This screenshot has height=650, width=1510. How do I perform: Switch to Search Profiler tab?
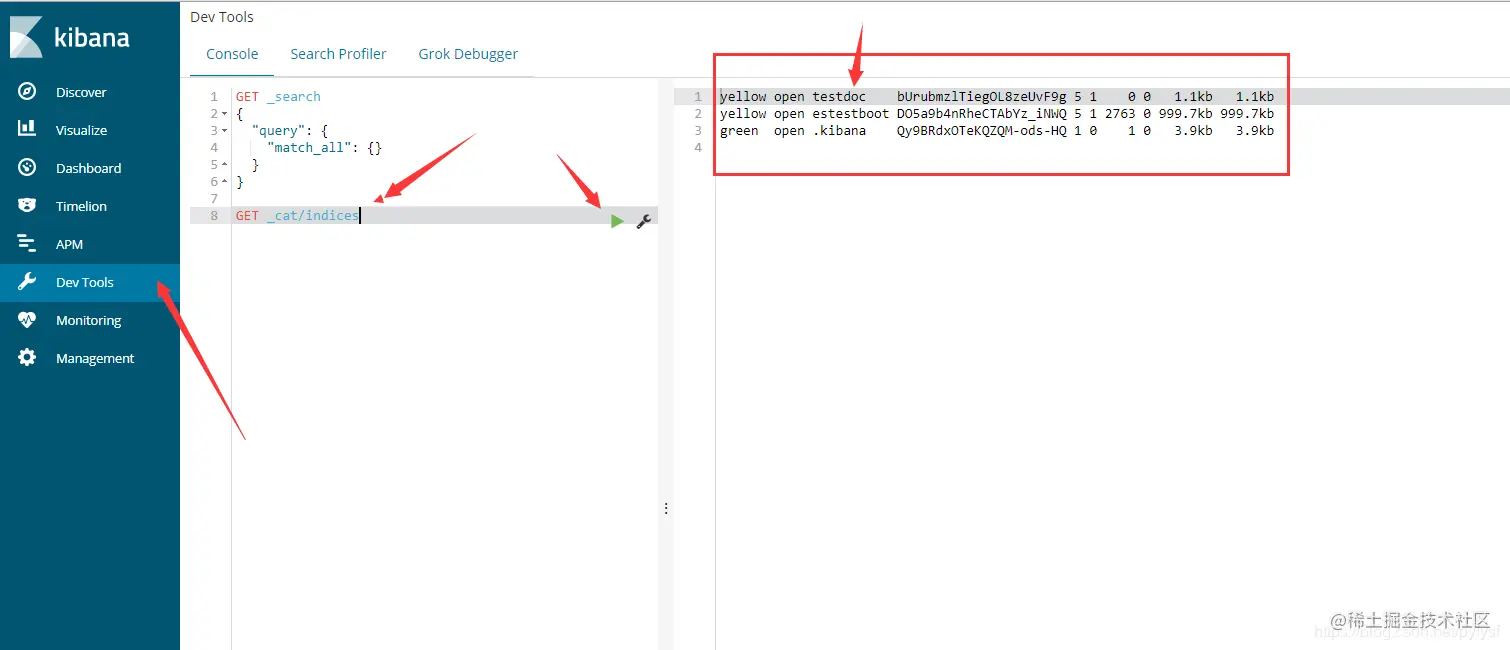[338, 54]
